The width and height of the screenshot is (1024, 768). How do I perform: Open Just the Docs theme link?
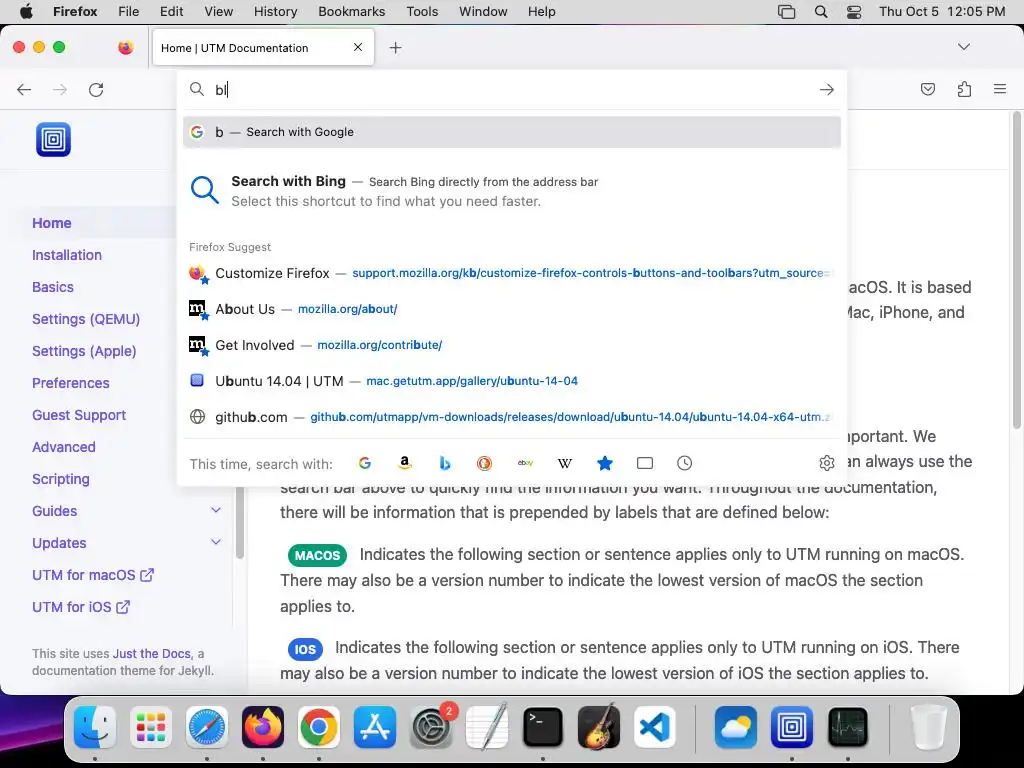click(152, 654)
